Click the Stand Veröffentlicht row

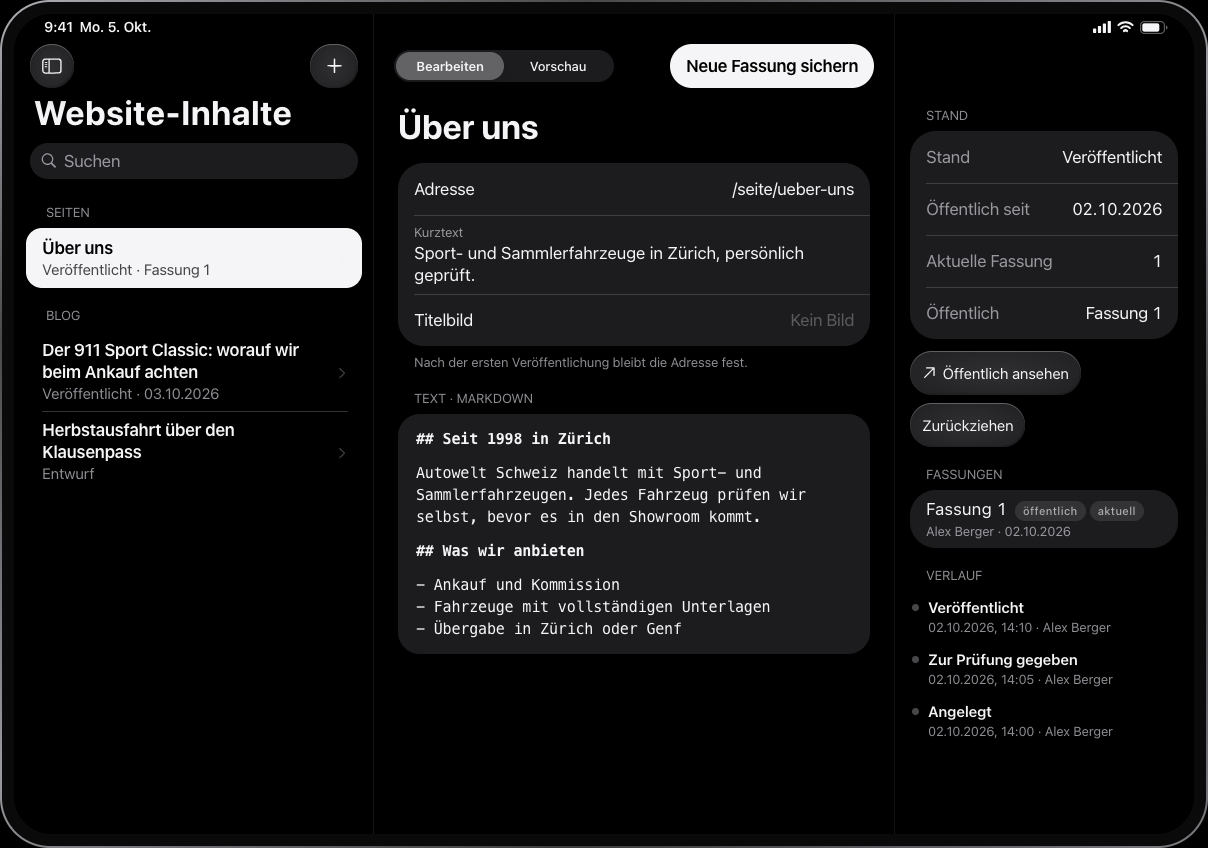(x=1044, y=157)
